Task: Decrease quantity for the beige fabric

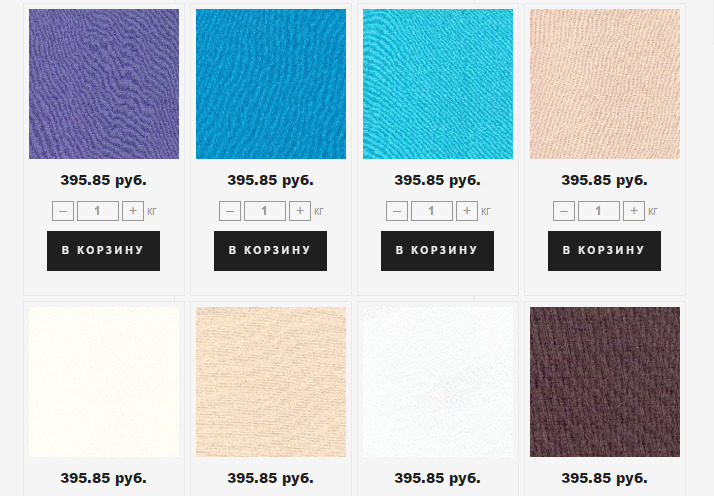Action: point(564,211)
